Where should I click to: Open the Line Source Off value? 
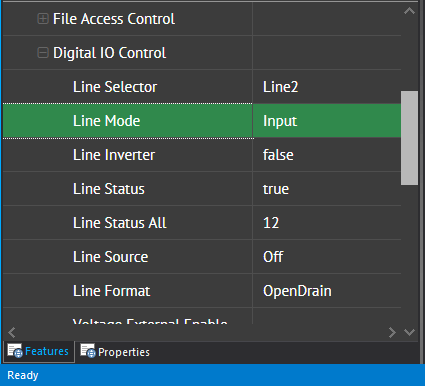[327, 257]
